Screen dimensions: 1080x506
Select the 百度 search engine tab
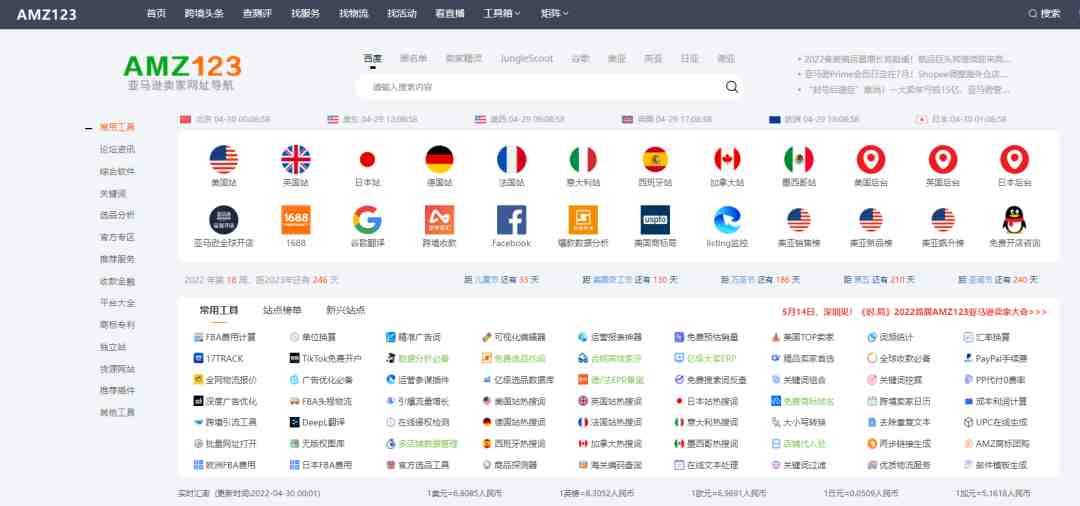click(x=373, y=59)
